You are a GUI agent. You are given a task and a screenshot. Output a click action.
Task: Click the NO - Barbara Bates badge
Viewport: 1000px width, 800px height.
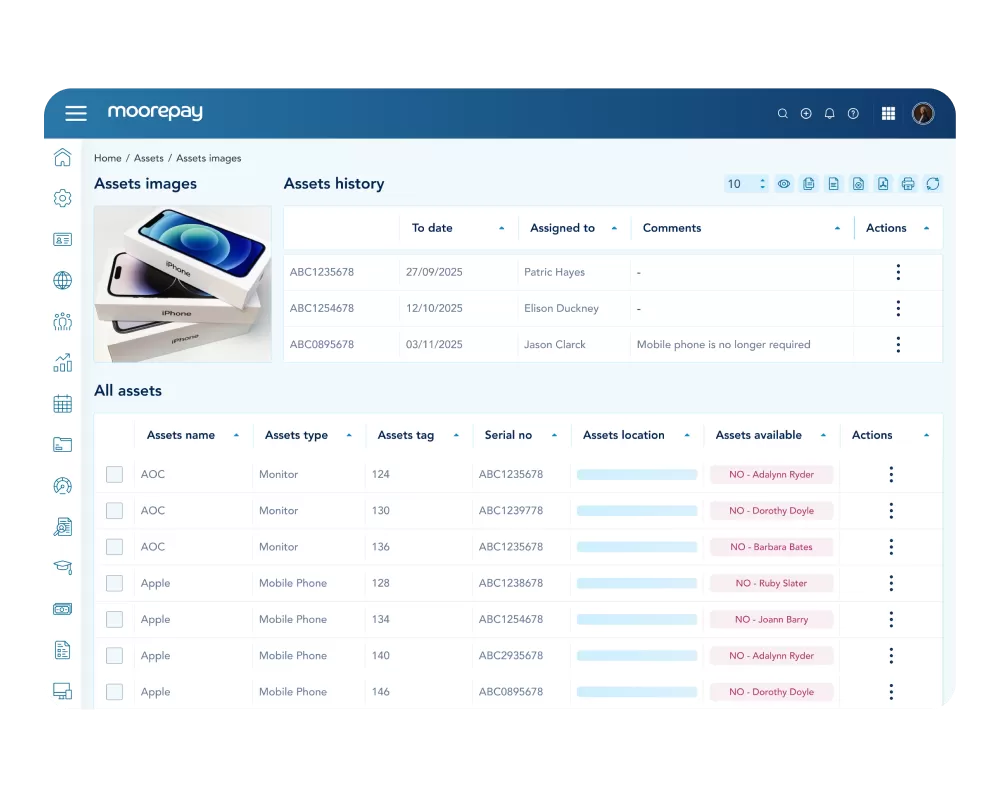click(x=771, y=547)
